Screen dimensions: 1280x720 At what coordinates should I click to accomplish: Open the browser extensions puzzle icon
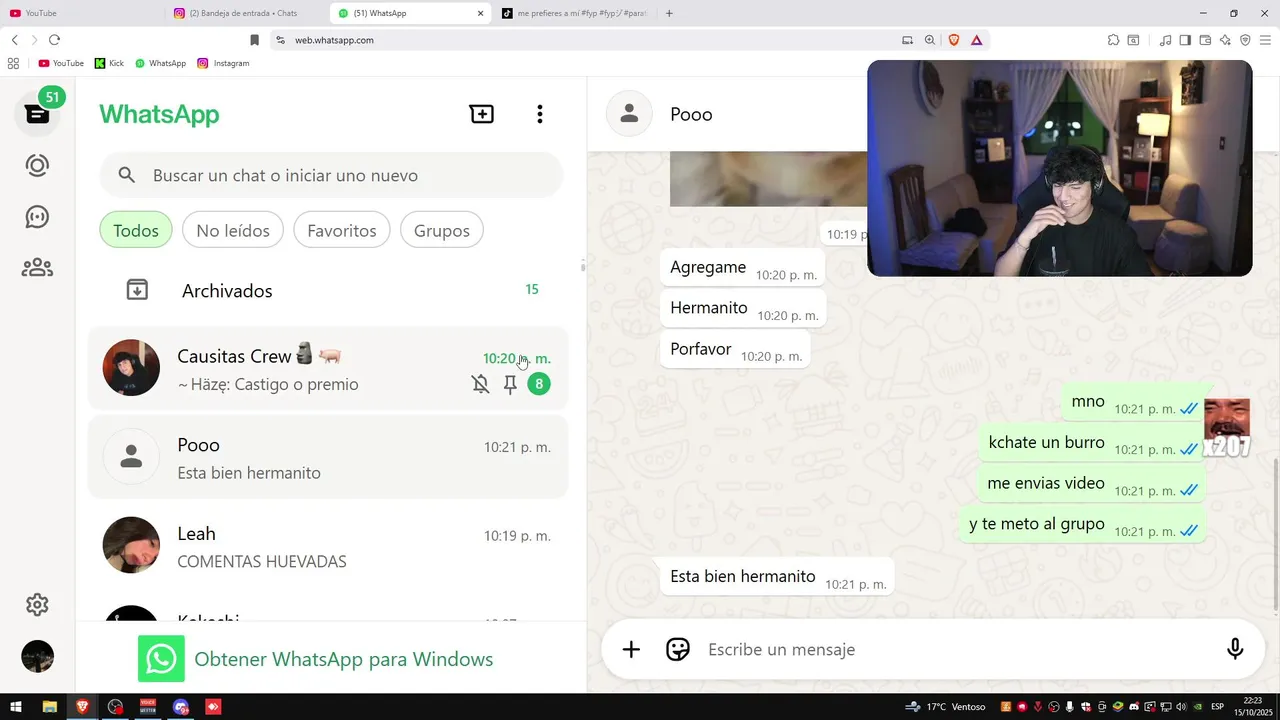1113,40
